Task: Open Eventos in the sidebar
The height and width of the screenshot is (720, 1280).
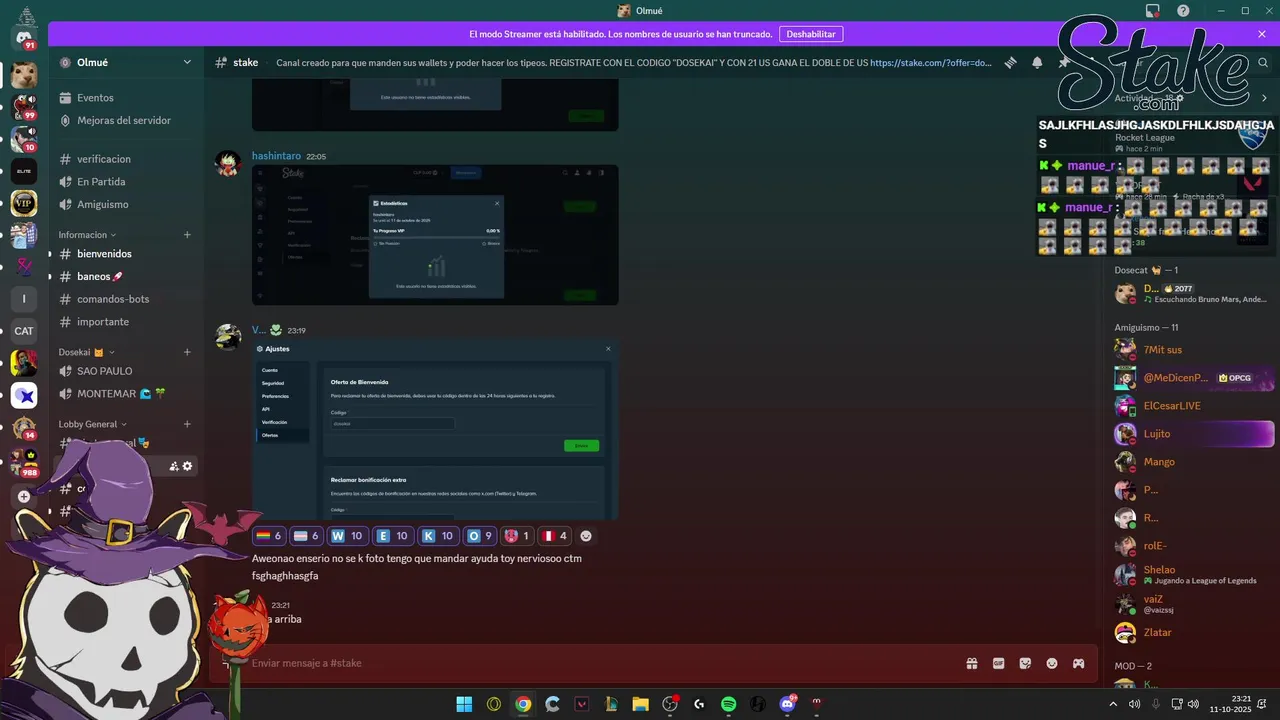Action: 127,98
